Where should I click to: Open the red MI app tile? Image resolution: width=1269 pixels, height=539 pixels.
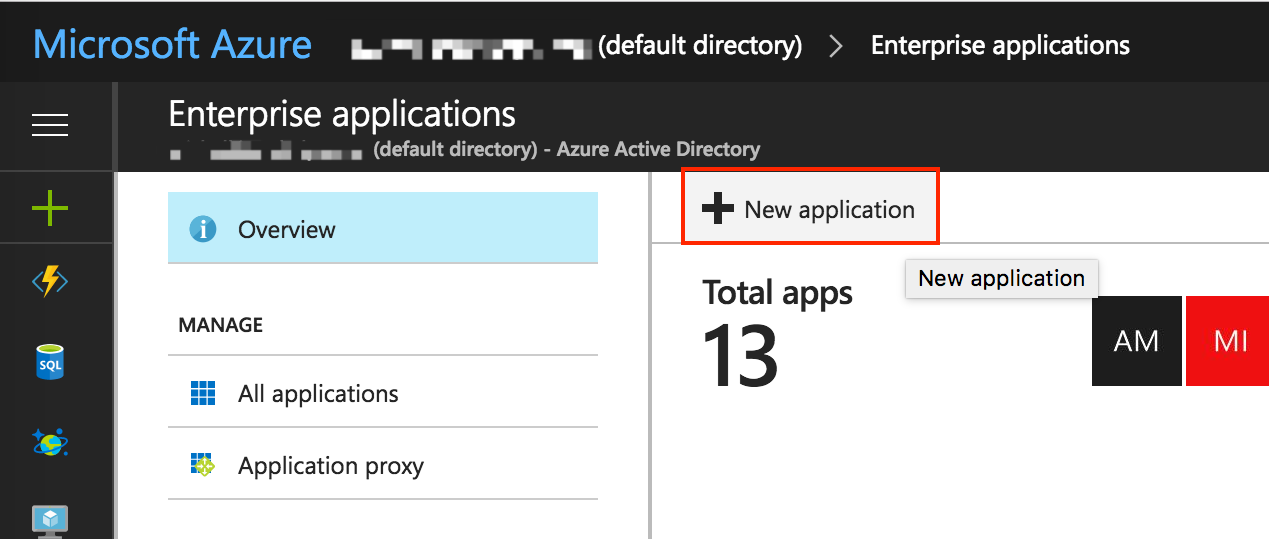coord(1228,341)
